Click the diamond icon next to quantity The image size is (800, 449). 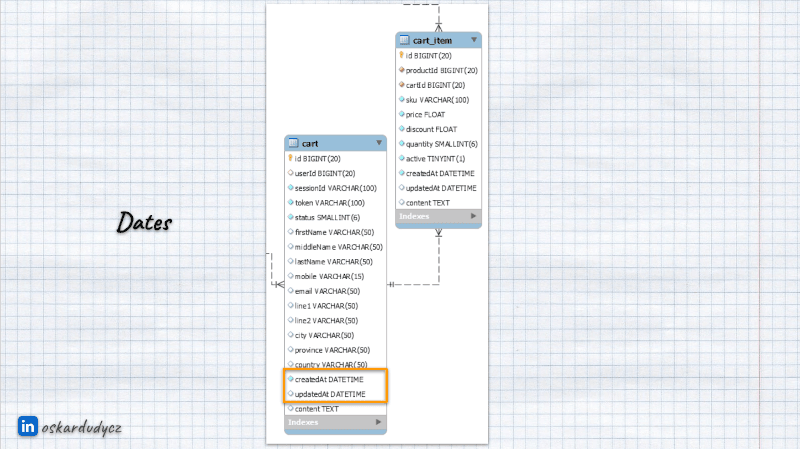402,144
